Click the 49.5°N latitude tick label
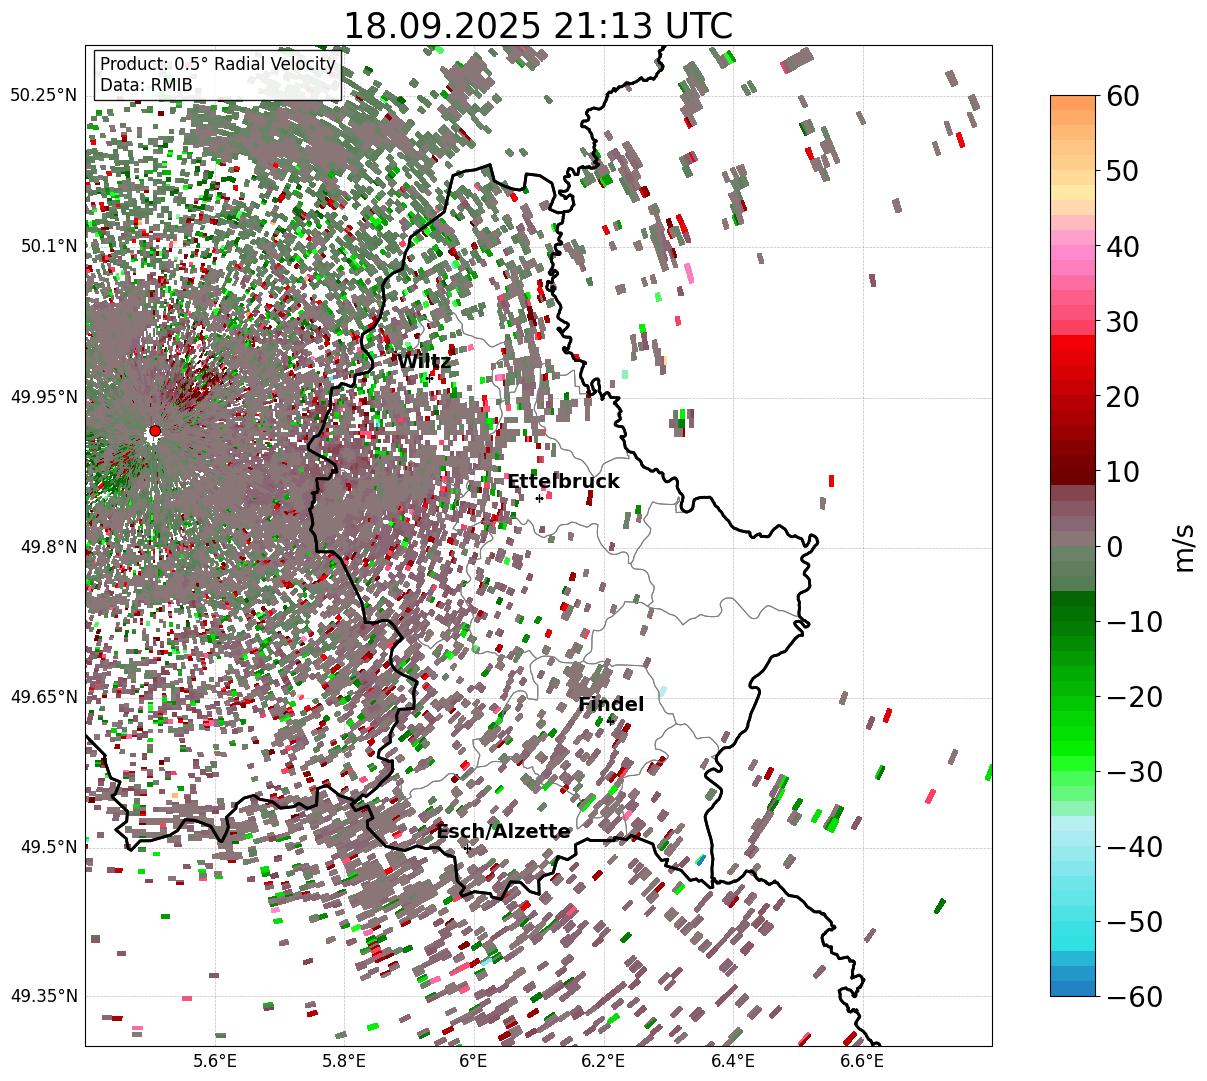This screenshot has height=1081, width=1207. point(48,847)
